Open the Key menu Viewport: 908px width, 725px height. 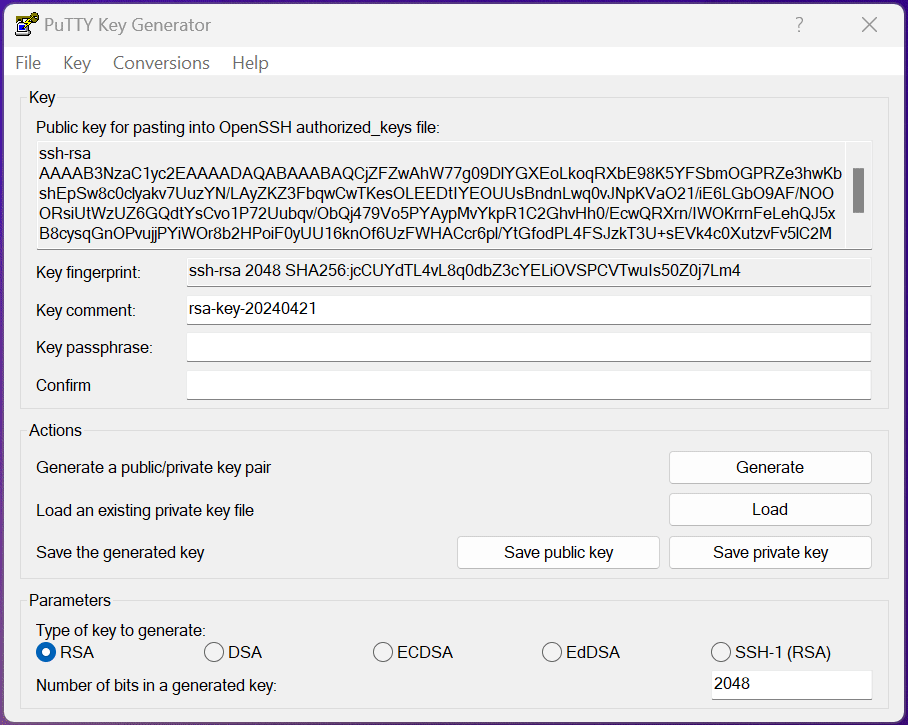(x=77, y=63)
